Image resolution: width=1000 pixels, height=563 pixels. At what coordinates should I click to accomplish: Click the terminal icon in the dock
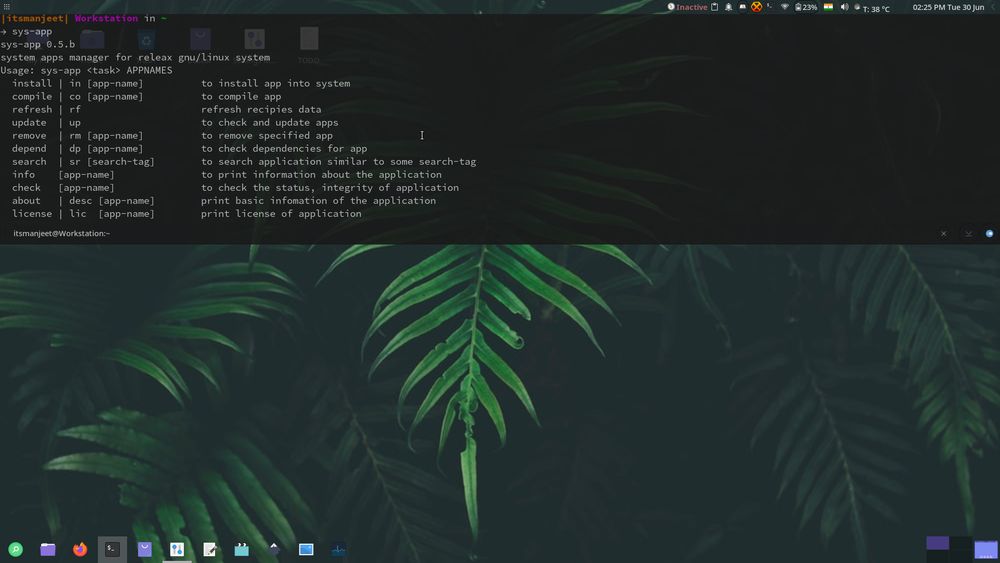point(112,549)
